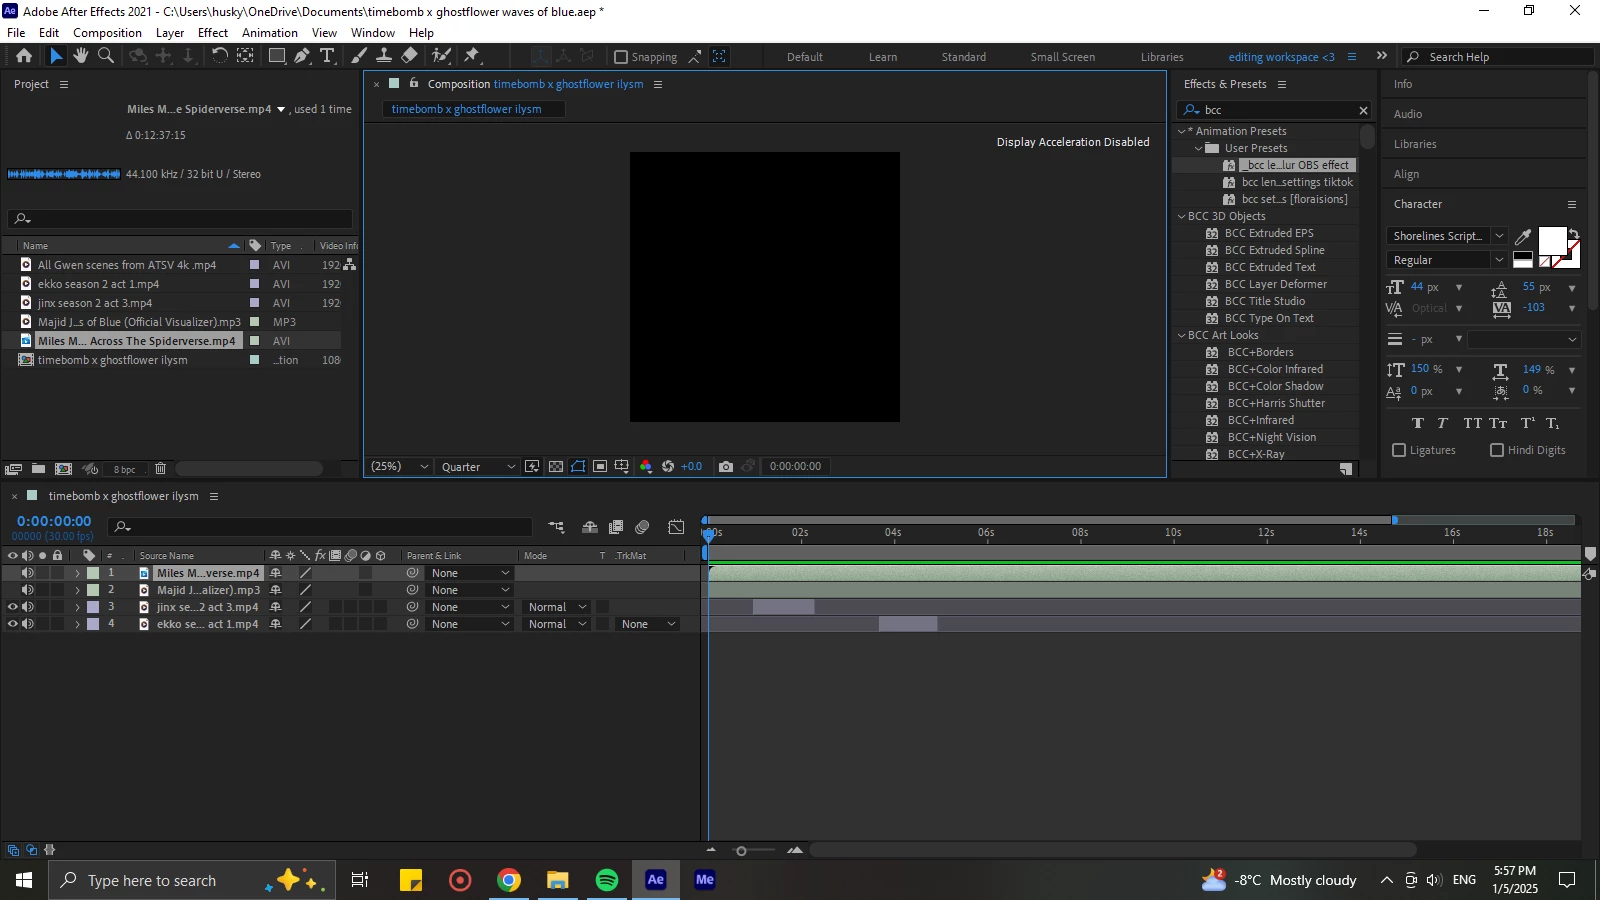Image resolution: width=1600 pixels, height=900 pixels.
Task: Enable Frame Blending for the timeline
Action: (616, 527)
